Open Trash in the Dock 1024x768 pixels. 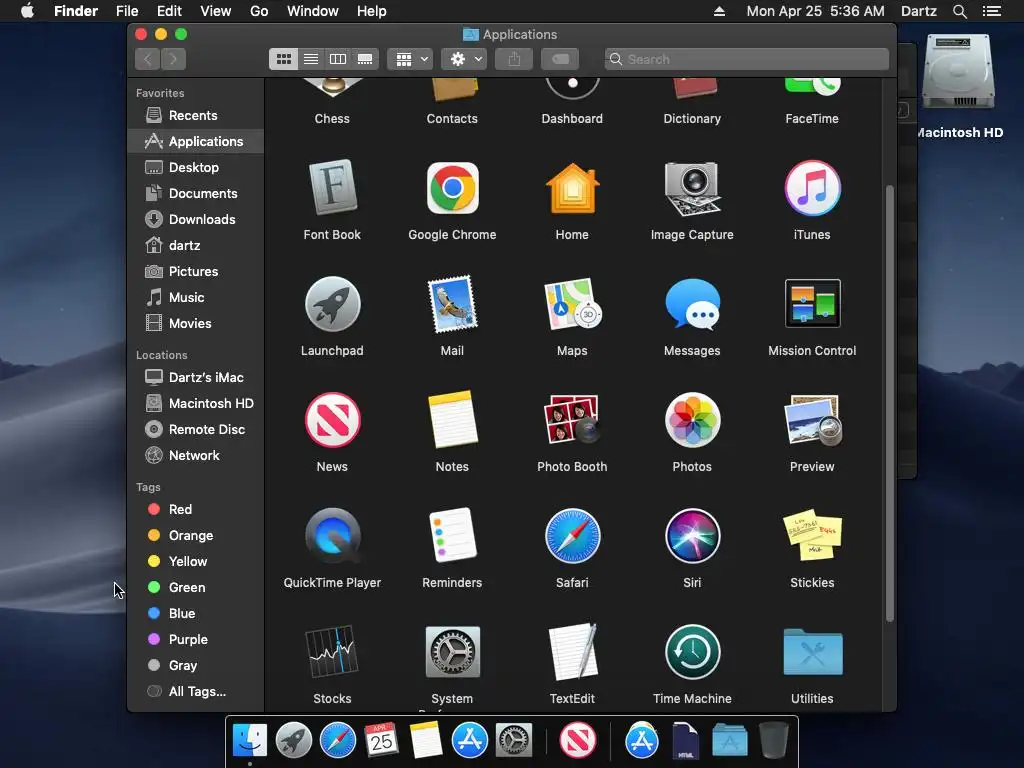pos(774,740)
